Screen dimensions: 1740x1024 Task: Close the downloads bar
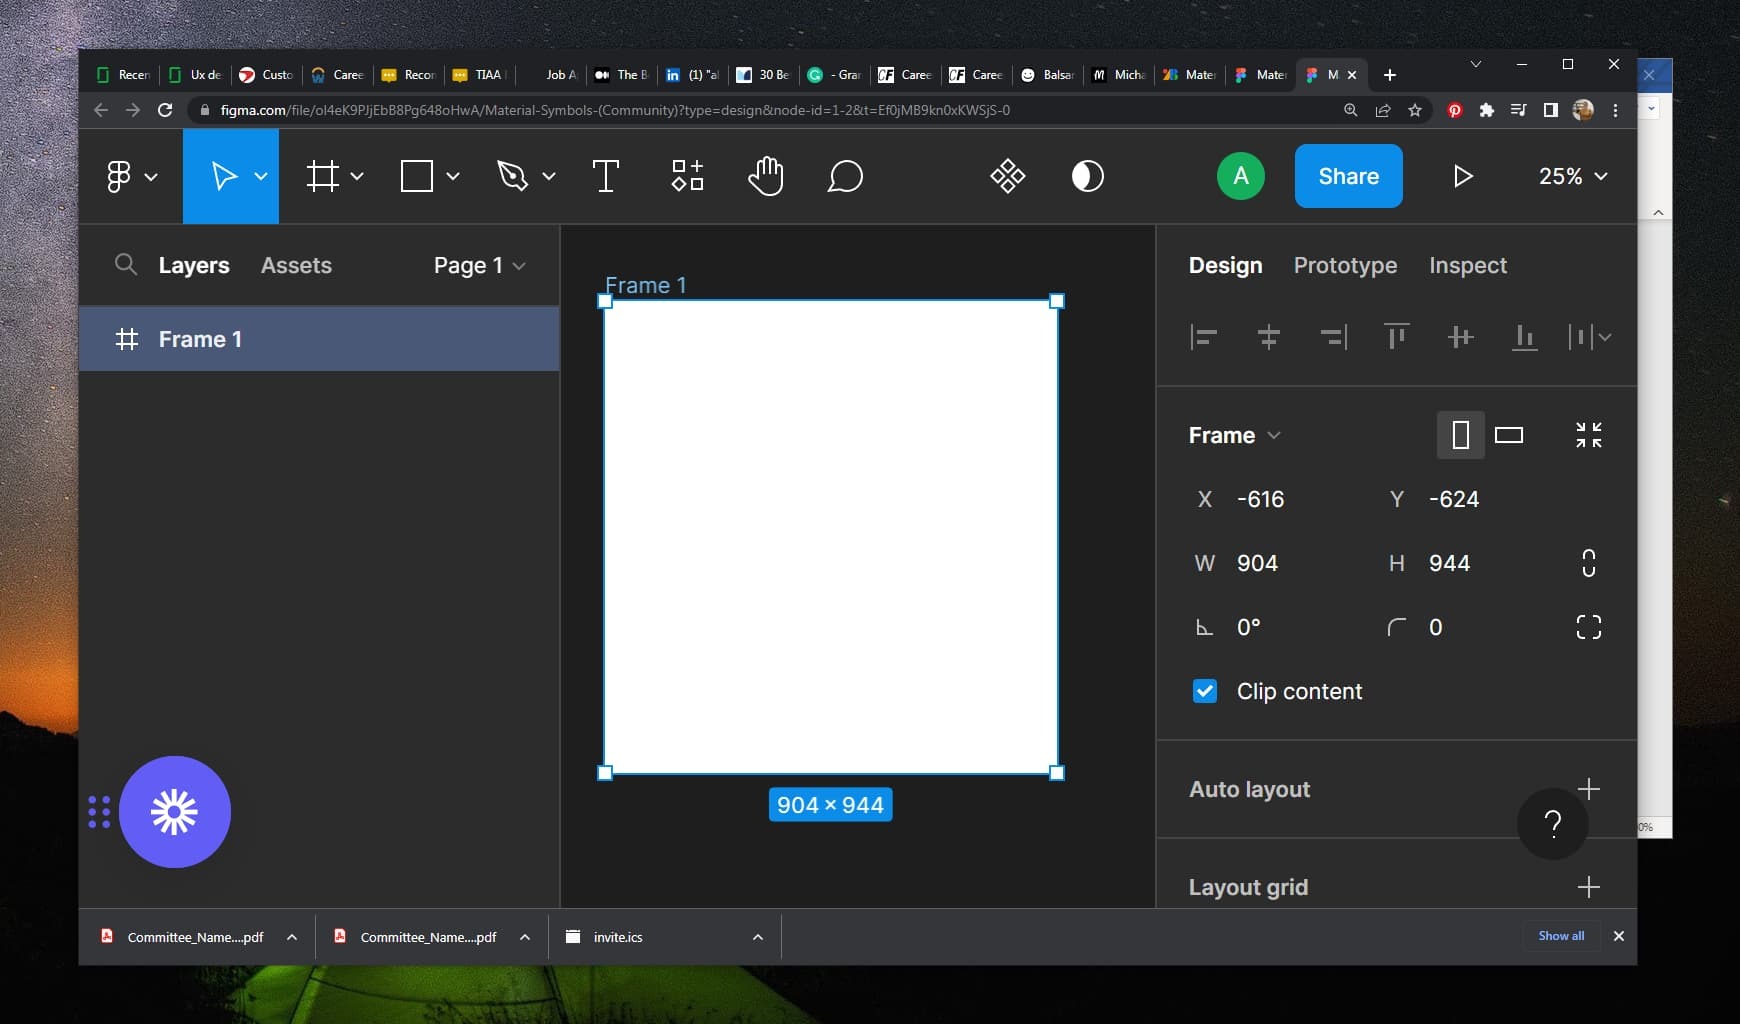pos(1618,936)
